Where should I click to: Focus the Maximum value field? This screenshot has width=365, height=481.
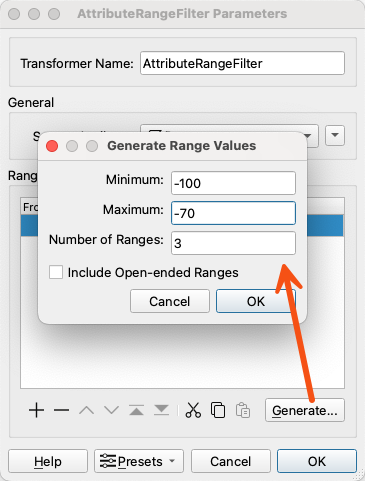(233, 213)
